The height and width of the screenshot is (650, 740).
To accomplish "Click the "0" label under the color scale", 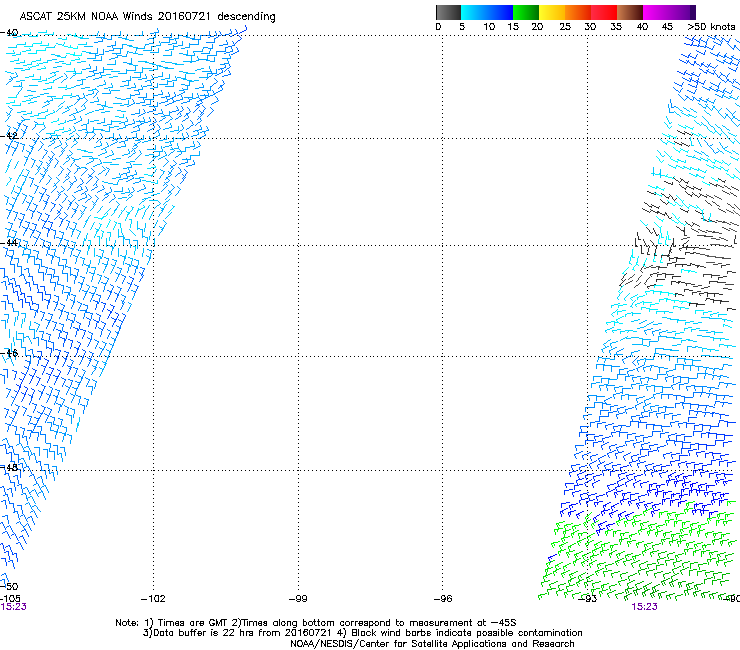I will click(x=438, y=27).
